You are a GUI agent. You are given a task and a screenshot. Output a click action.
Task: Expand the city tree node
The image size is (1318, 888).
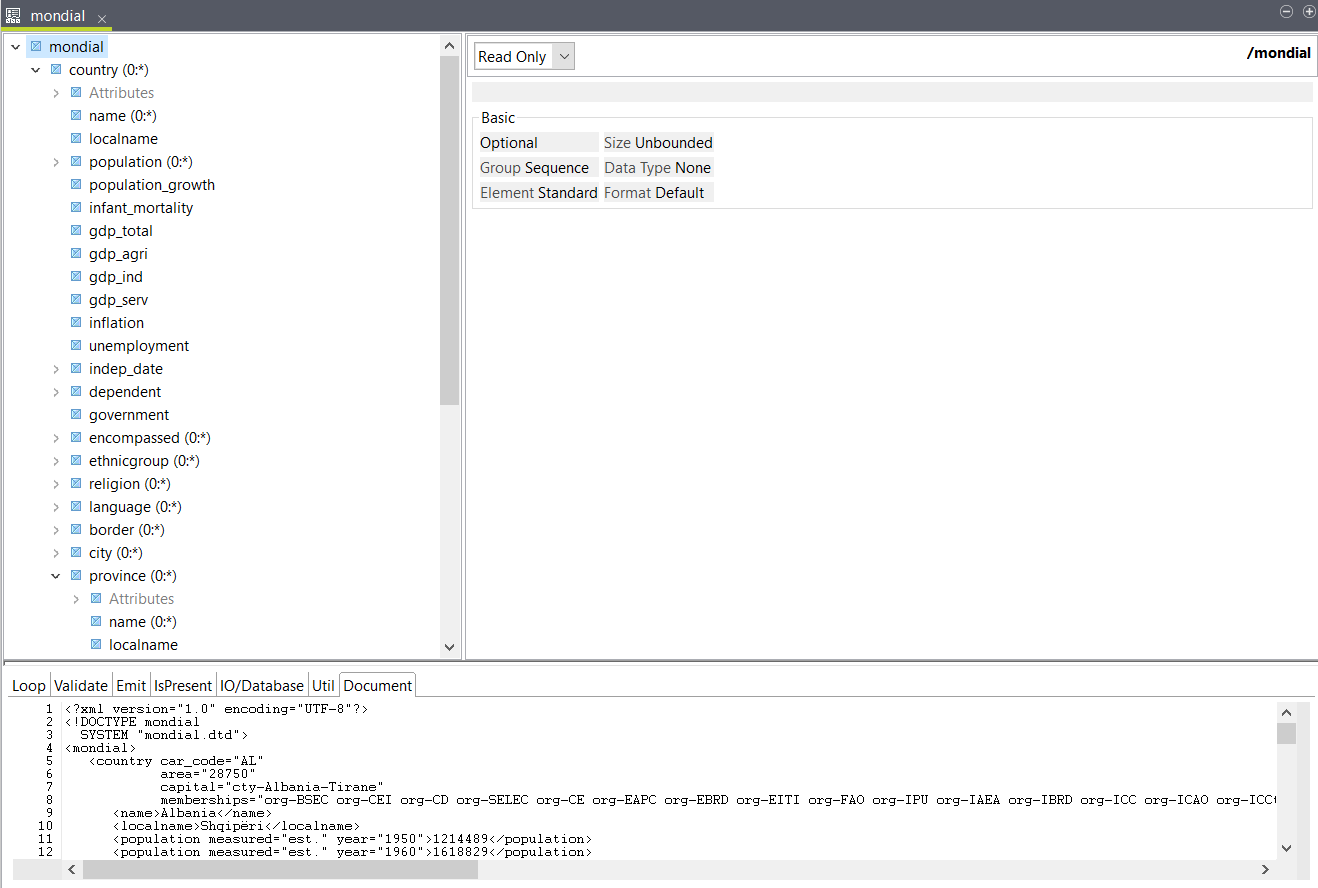pyautogui.click(x=56, y=553)
